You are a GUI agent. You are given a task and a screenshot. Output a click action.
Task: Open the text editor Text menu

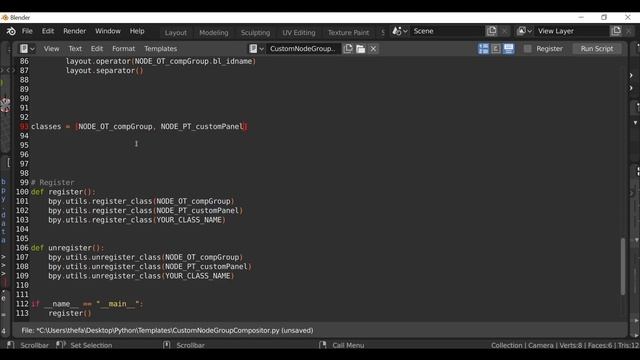(x=75, y=49)
